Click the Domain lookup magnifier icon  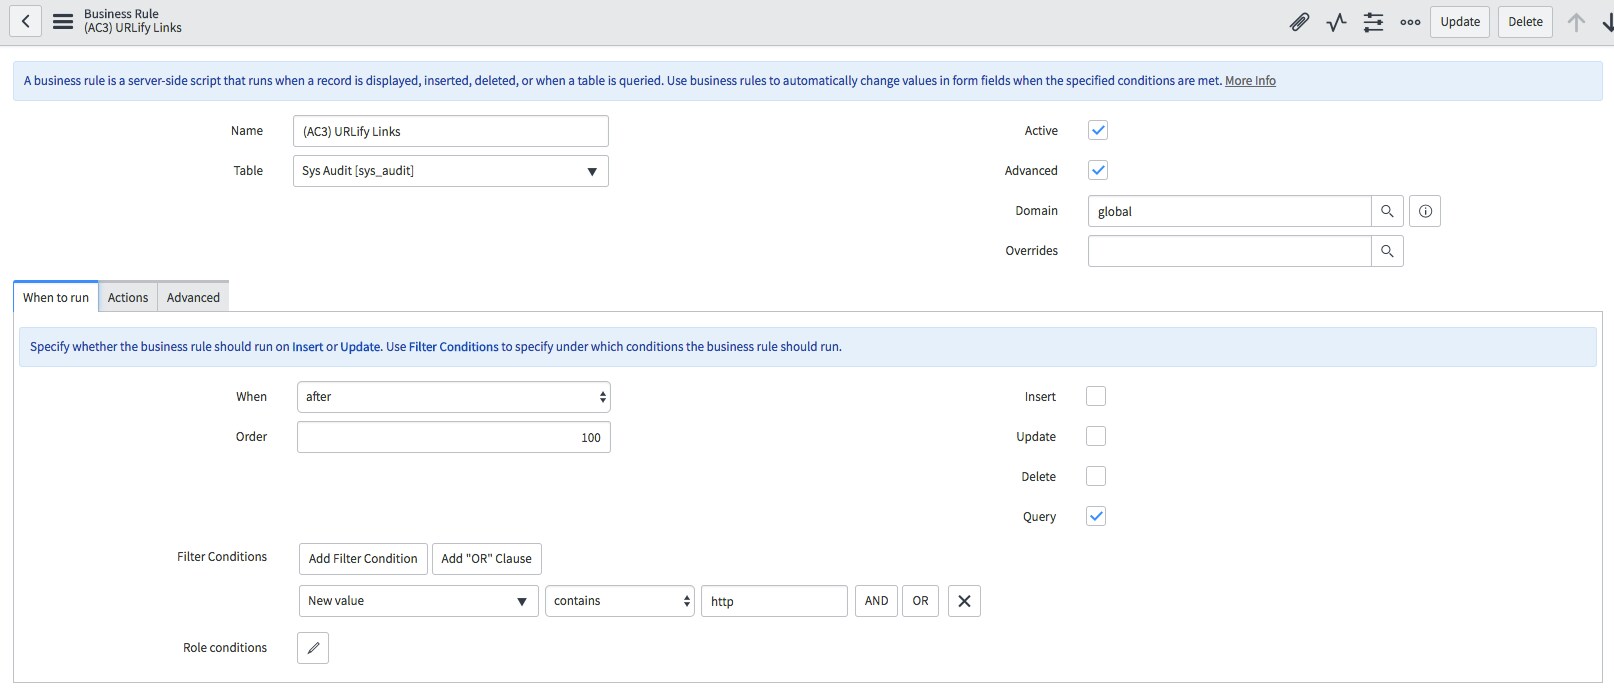1387,211
